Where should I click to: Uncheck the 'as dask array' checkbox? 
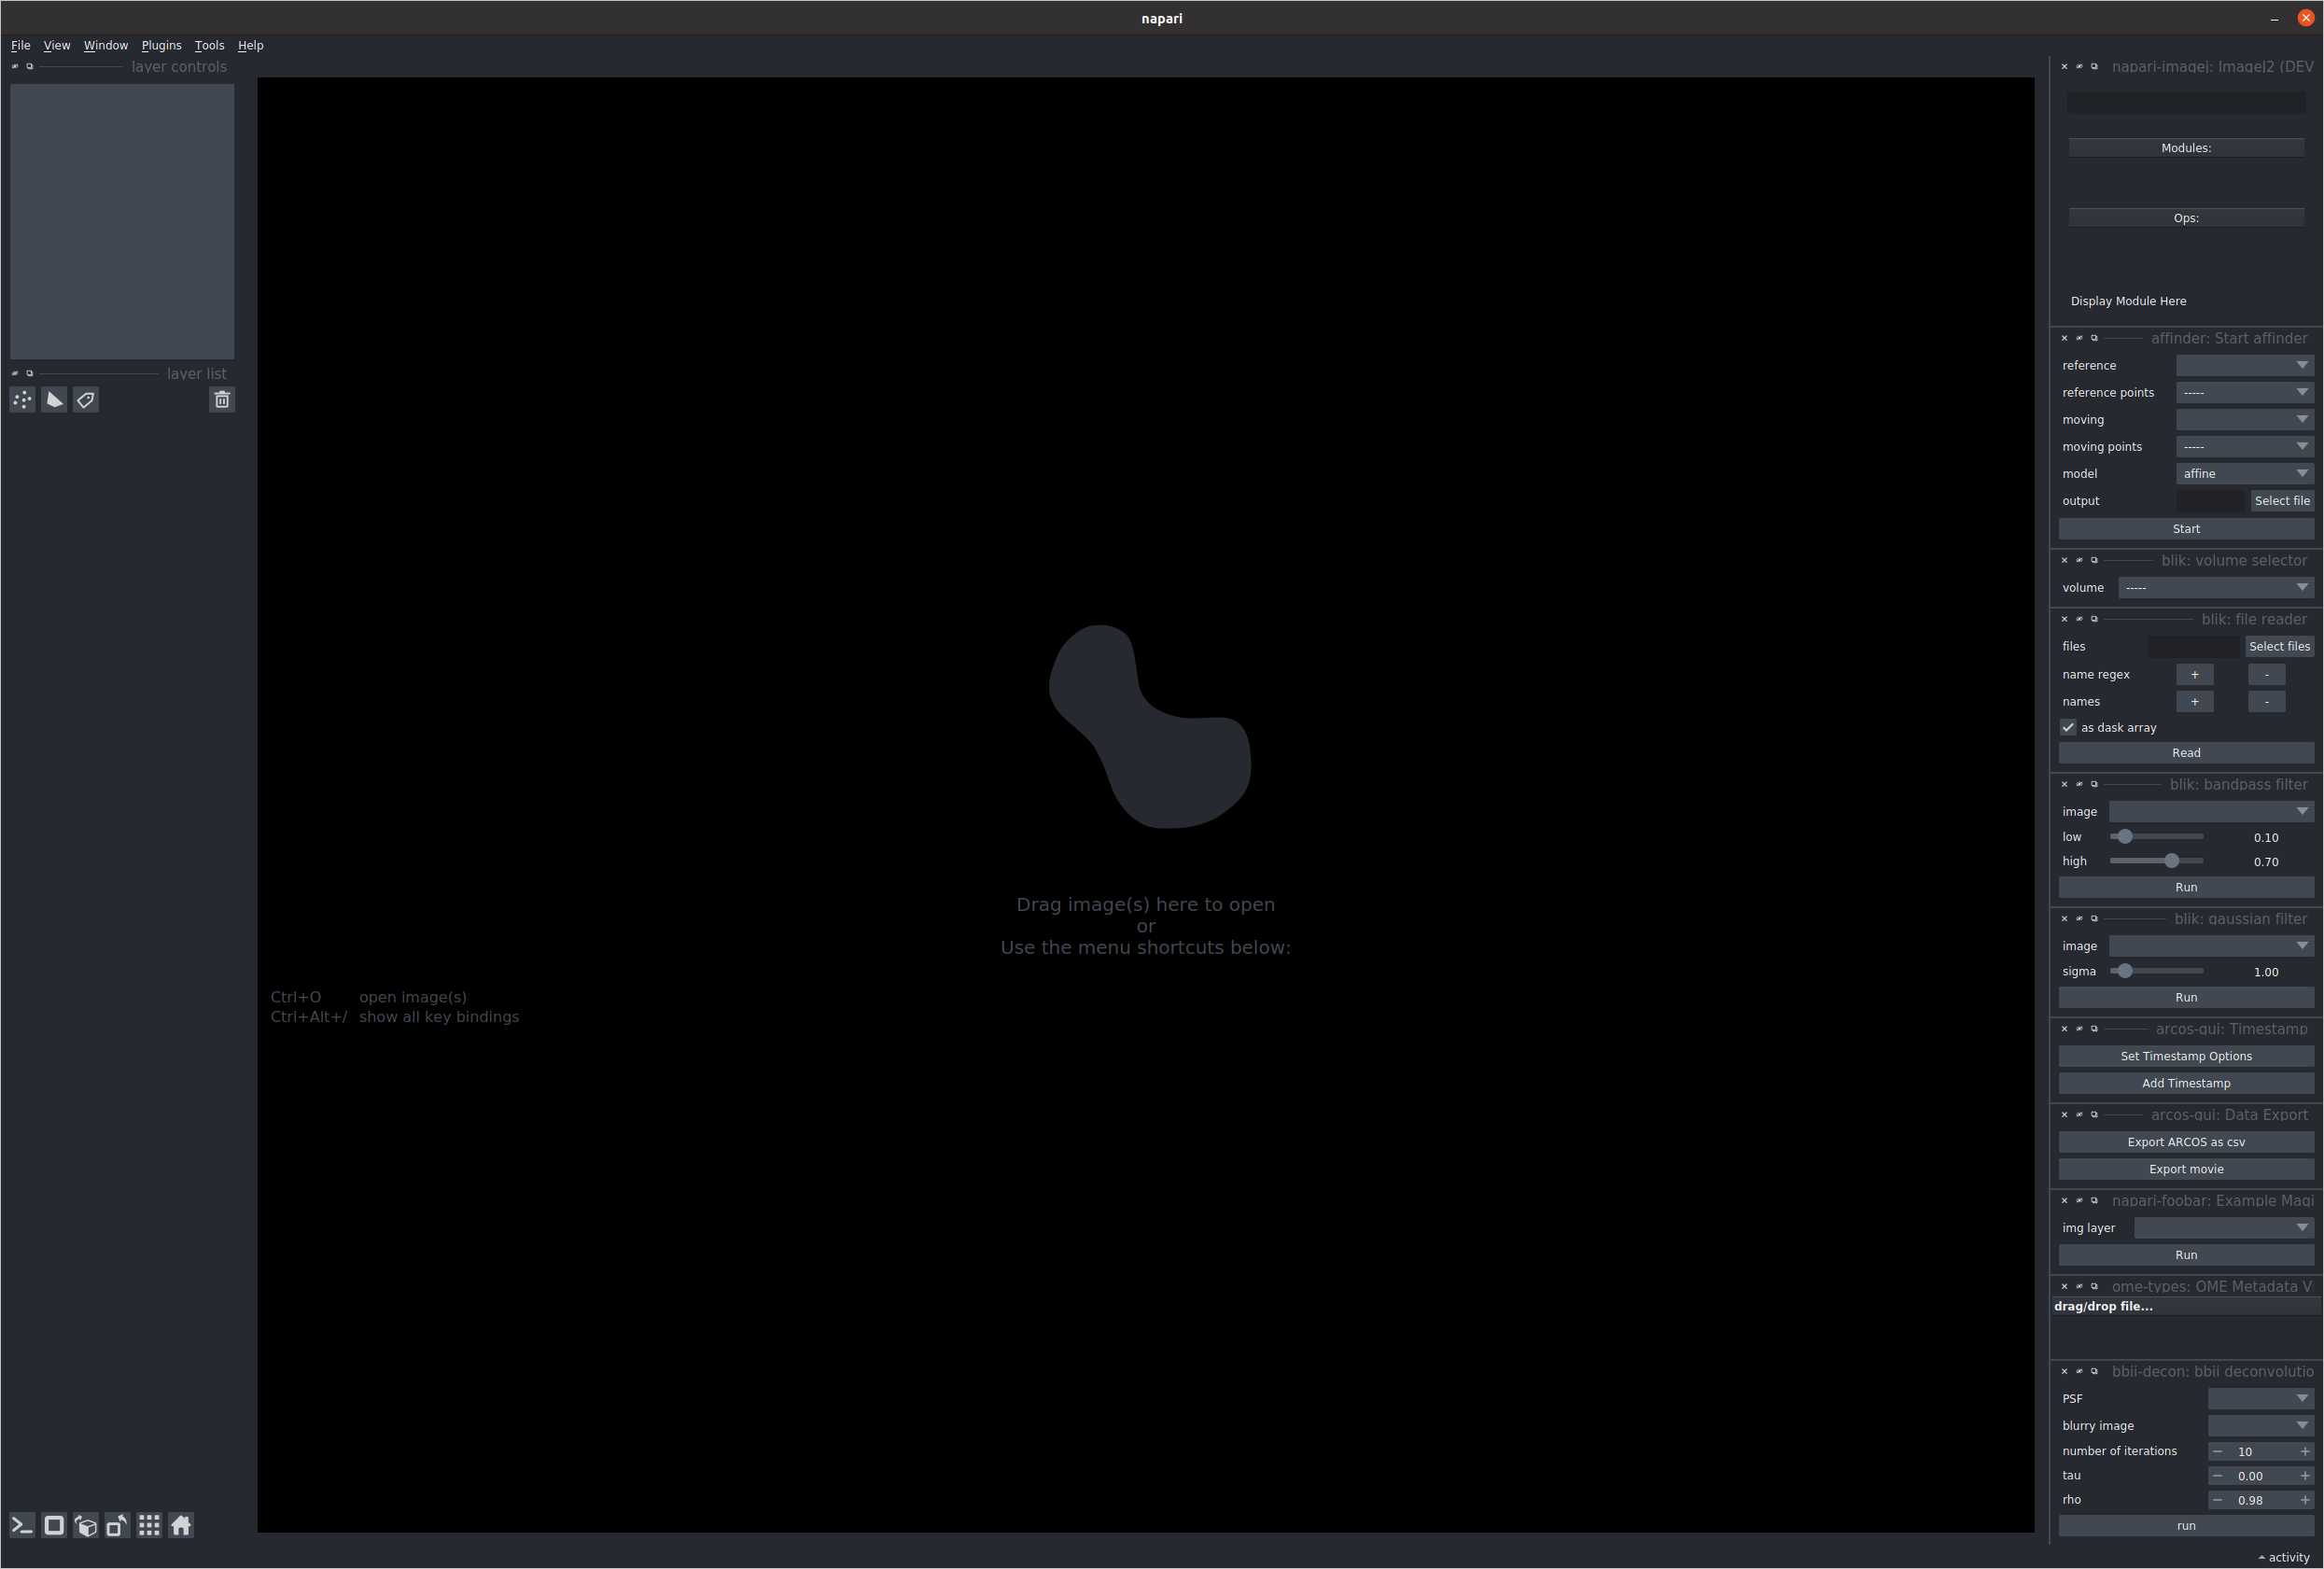(2068, 728)
